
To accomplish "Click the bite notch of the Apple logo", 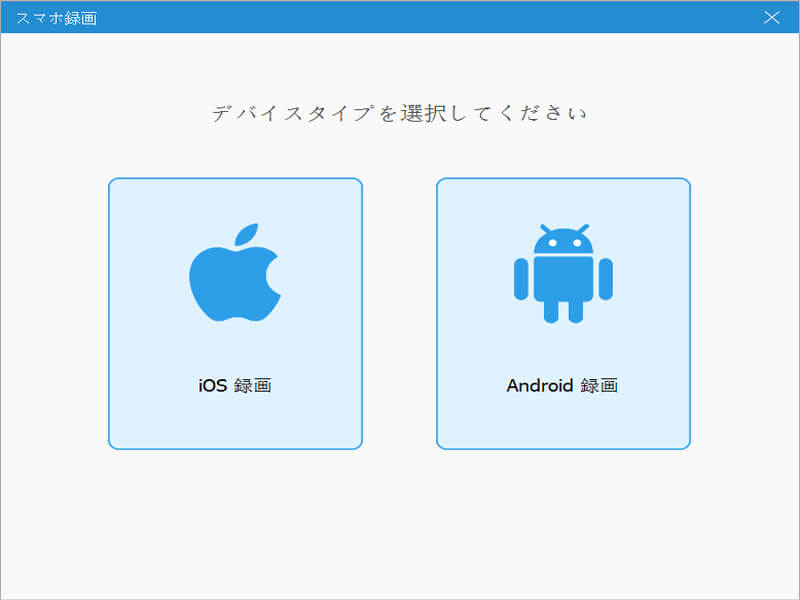I will [x=273, y=274].
